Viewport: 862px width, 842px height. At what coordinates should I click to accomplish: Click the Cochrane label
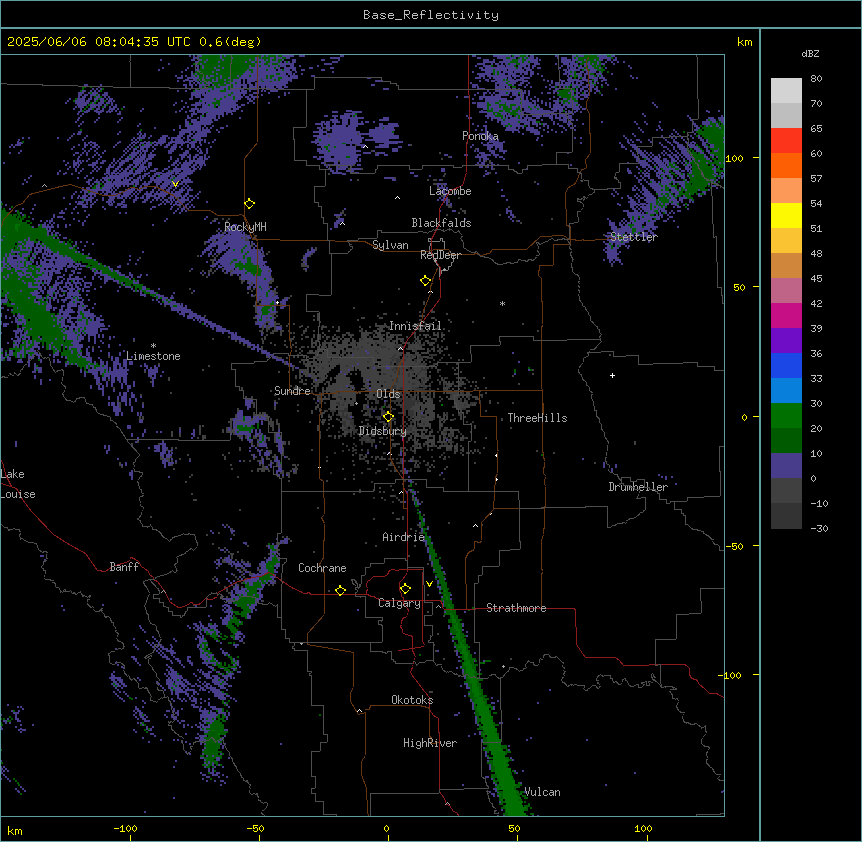[322, 568]
